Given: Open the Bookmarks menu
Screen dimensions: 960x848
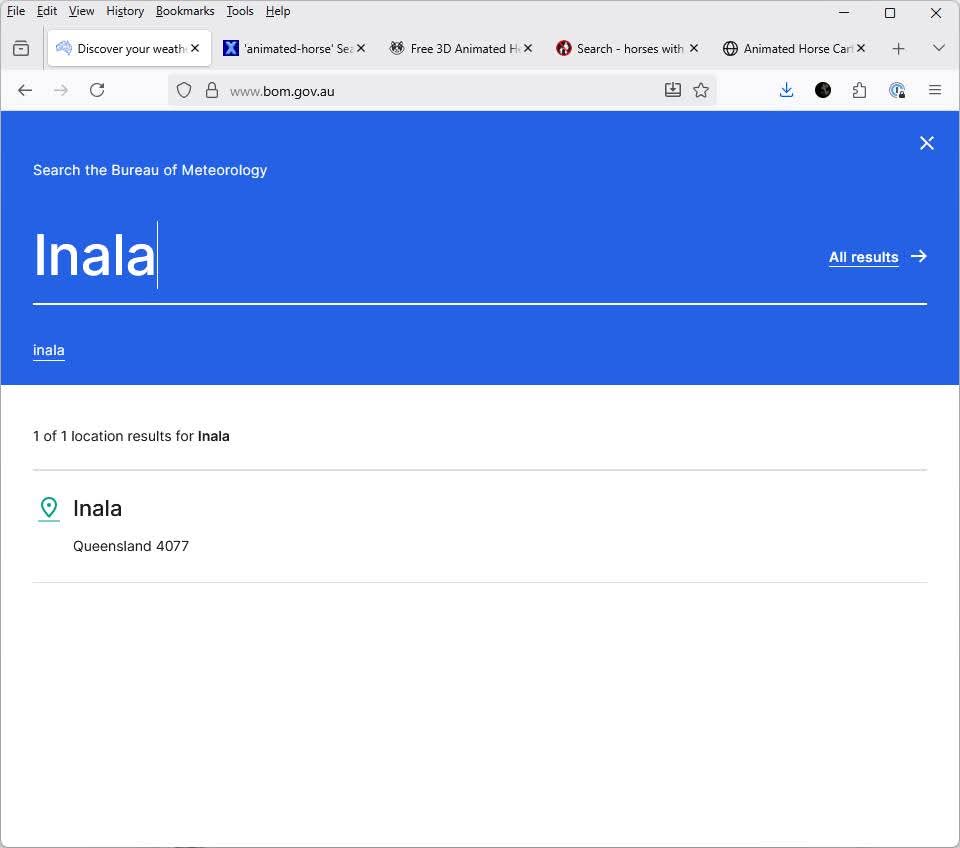Looking at the screenshot, I should coord(185,11).
